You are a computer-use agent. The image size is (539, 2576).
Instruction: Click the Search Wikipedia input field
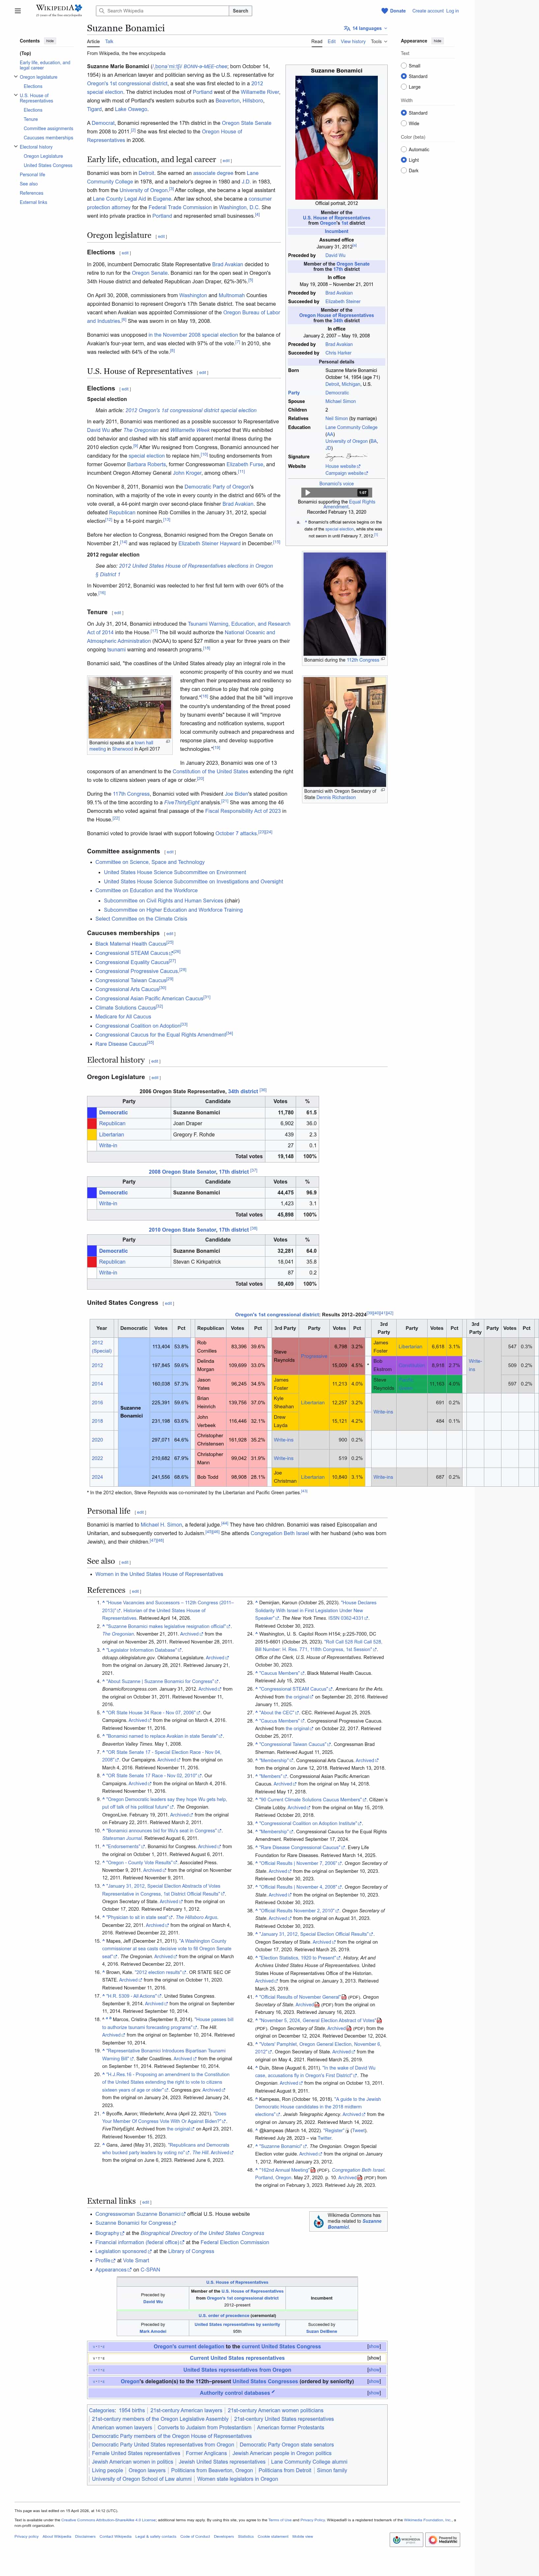[165, 11]
